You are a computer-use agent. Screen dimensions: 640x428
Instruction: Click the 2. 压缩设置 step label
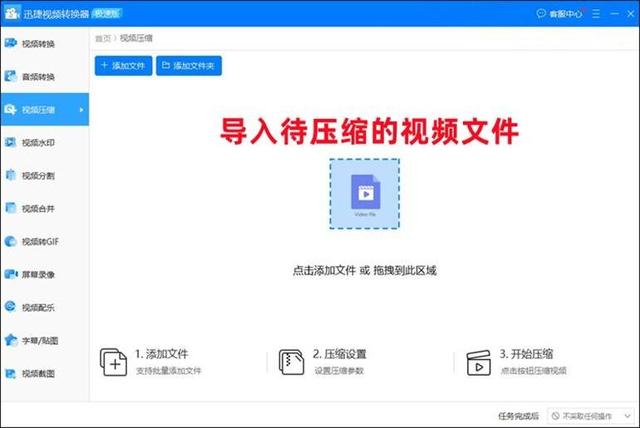click(x=340, y=354)
